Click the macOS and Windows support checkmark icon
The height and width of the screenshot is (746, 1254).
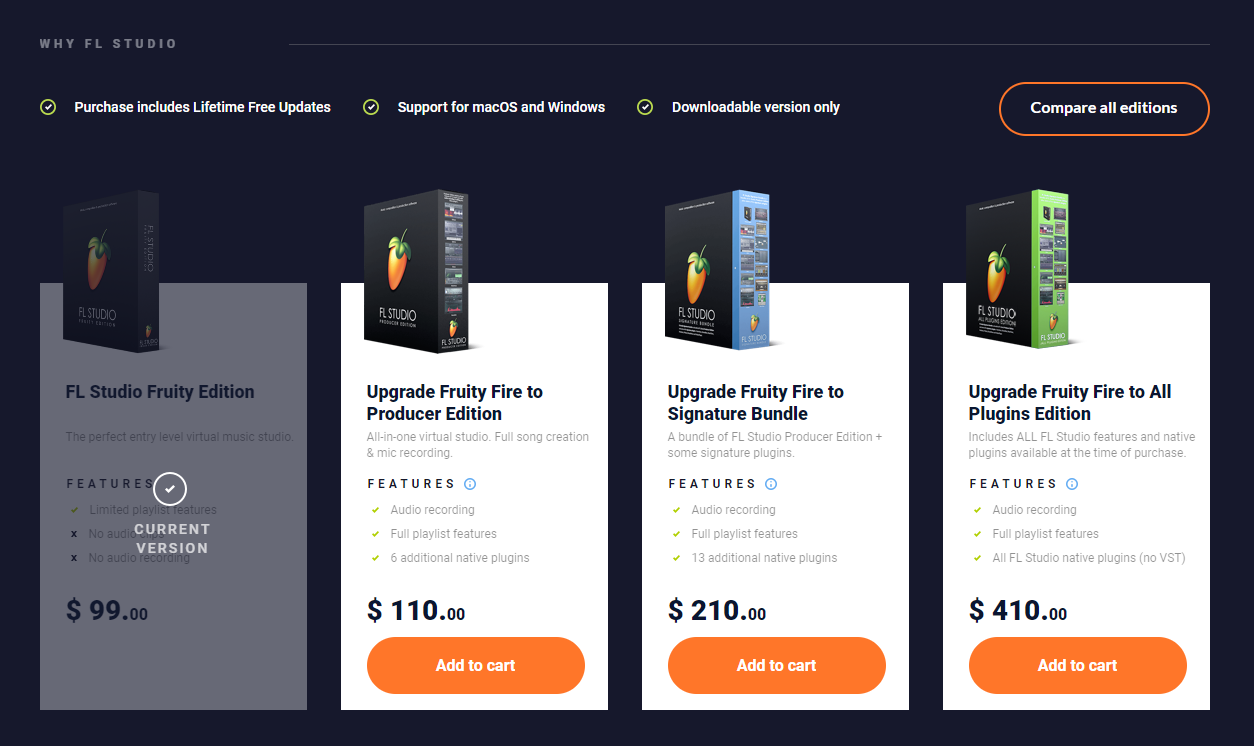tap(371, 107)
